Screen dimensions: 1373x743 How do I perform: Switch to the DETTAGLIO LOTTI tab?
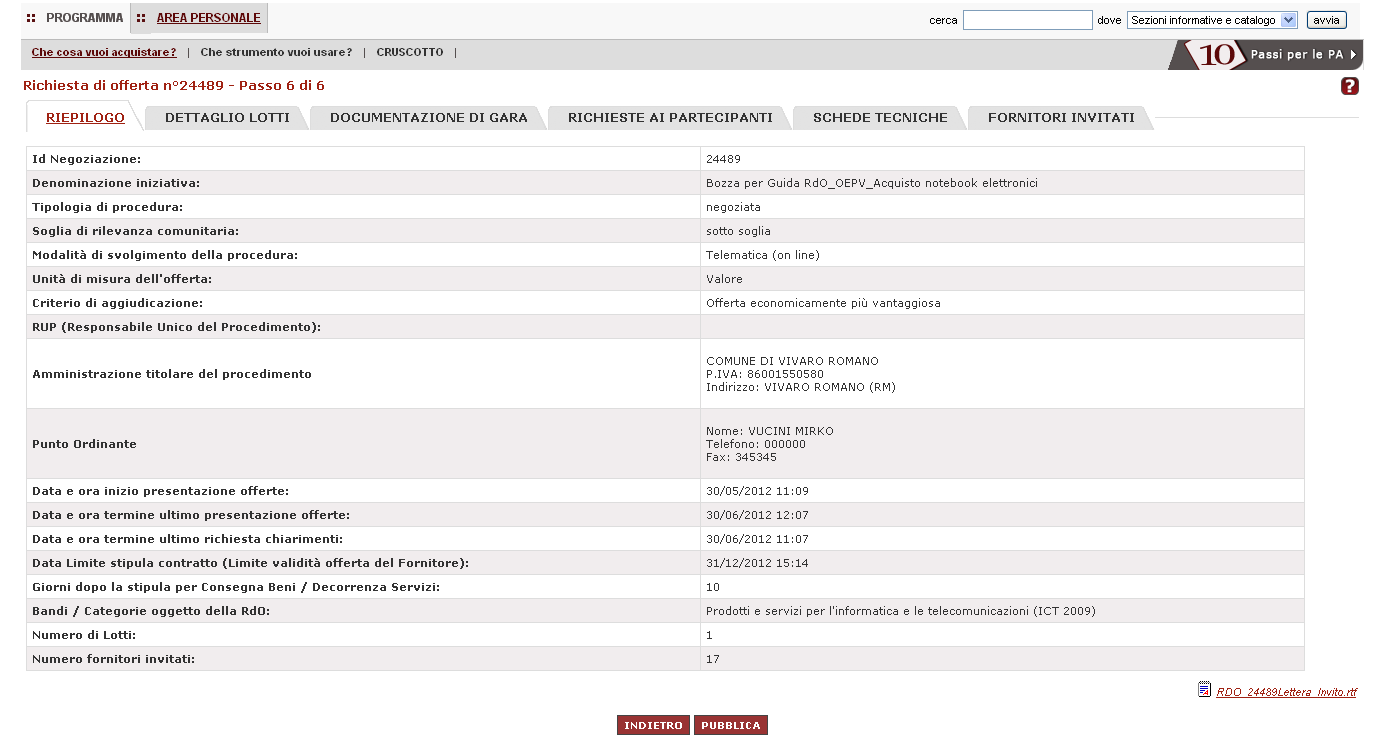point(227,118)
